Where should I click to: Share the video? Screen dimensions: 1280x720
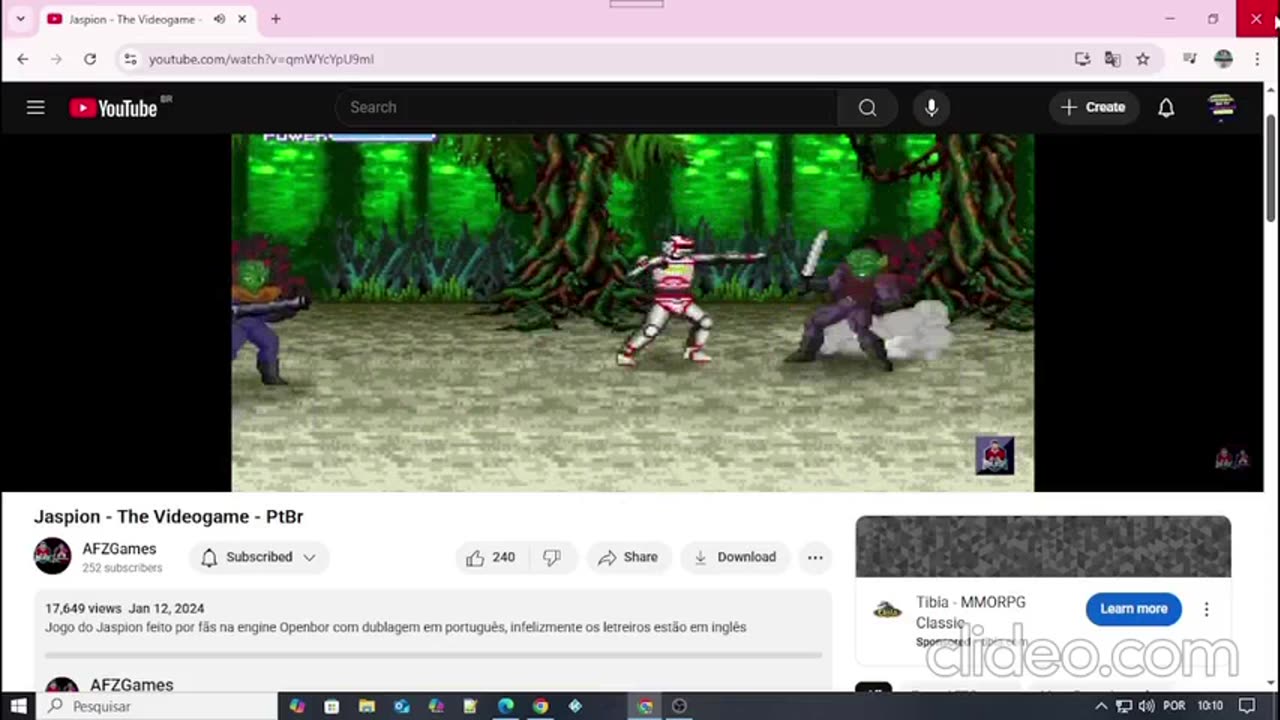(x=628, y=557)
